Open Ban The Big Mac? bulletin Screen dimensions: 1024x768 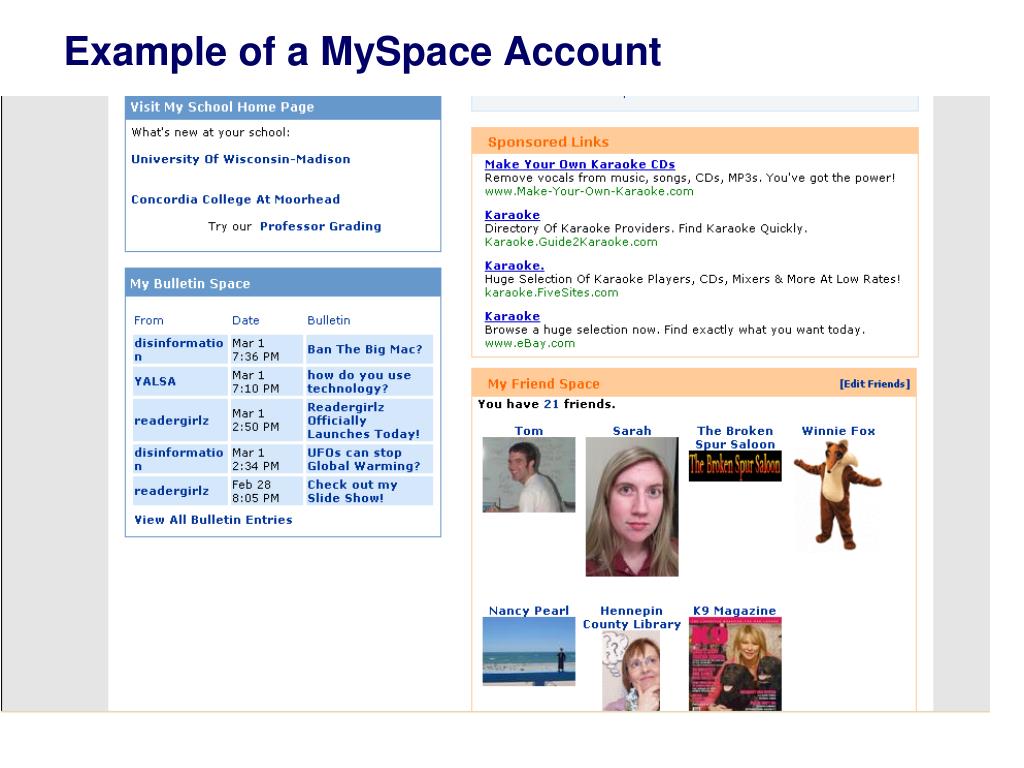pos(365,349)
